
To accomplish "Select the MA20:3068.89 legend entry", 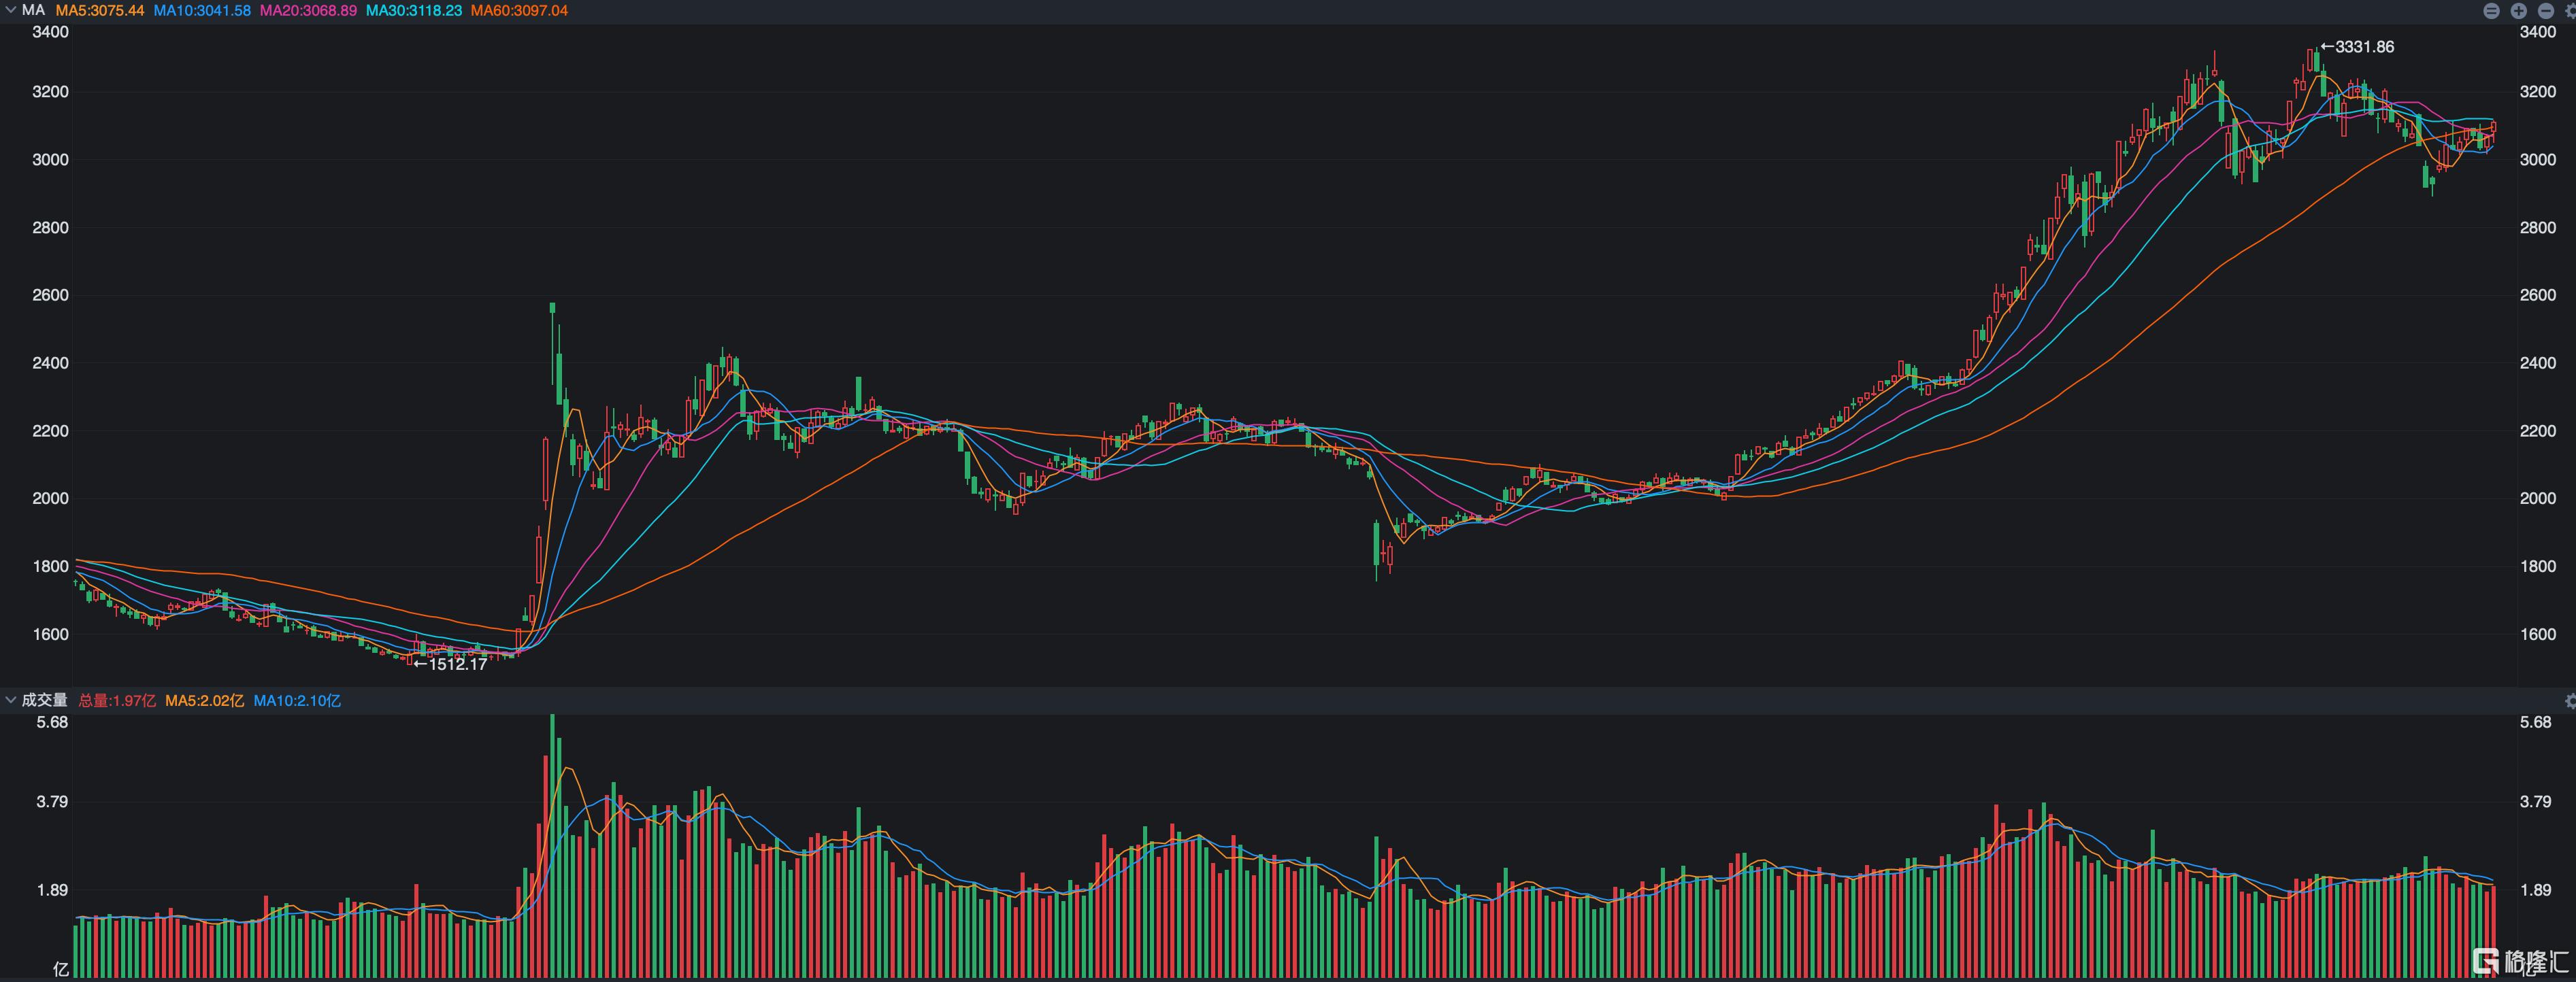I will click(x=308, y=10).
